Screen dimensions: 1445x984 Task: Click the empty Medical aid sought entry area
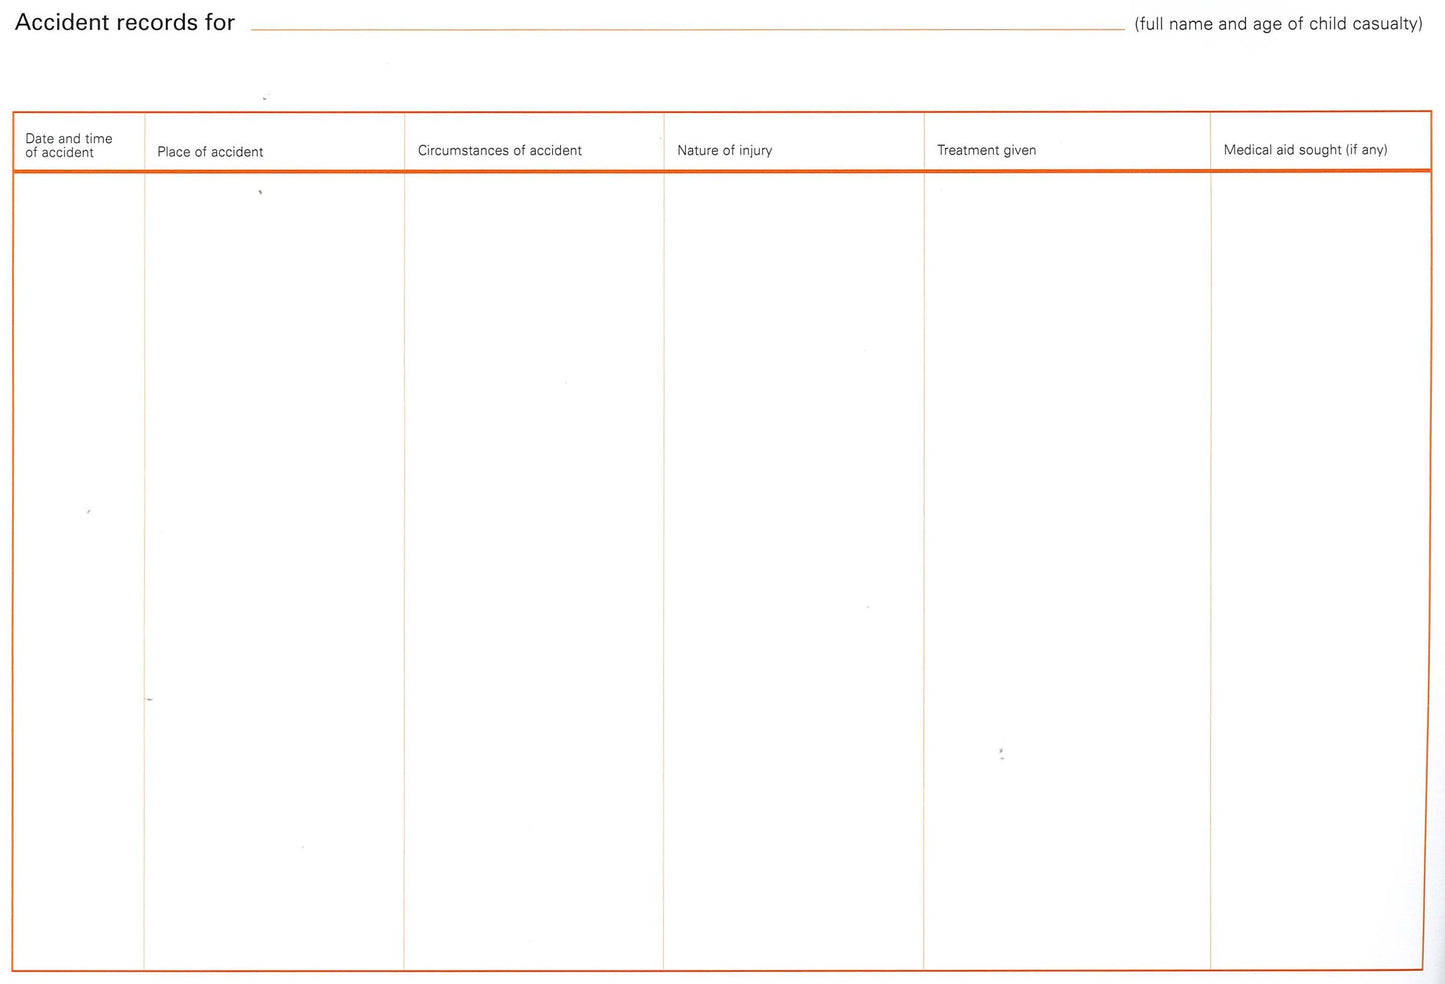click(1319, 570)
